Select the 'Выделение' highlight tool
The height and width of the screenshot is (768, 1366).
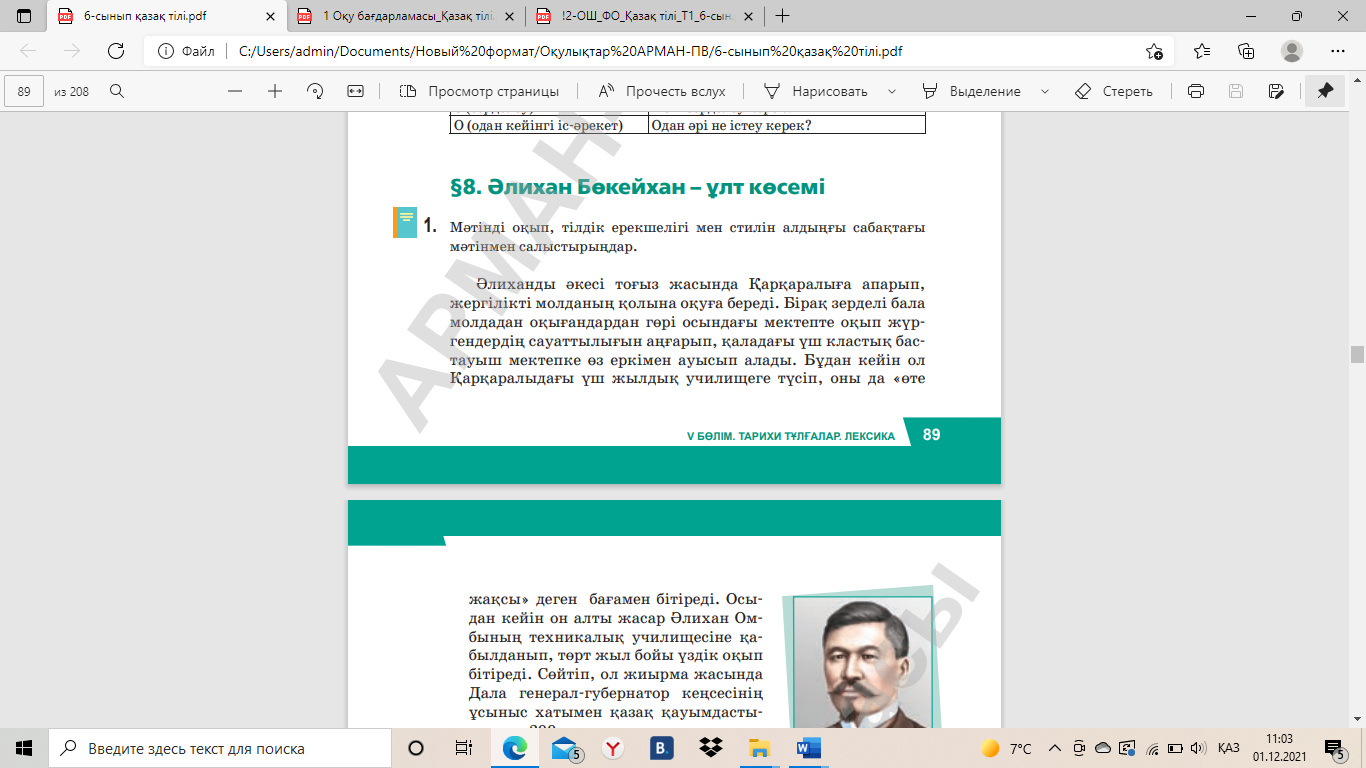[x=971, y=91]
